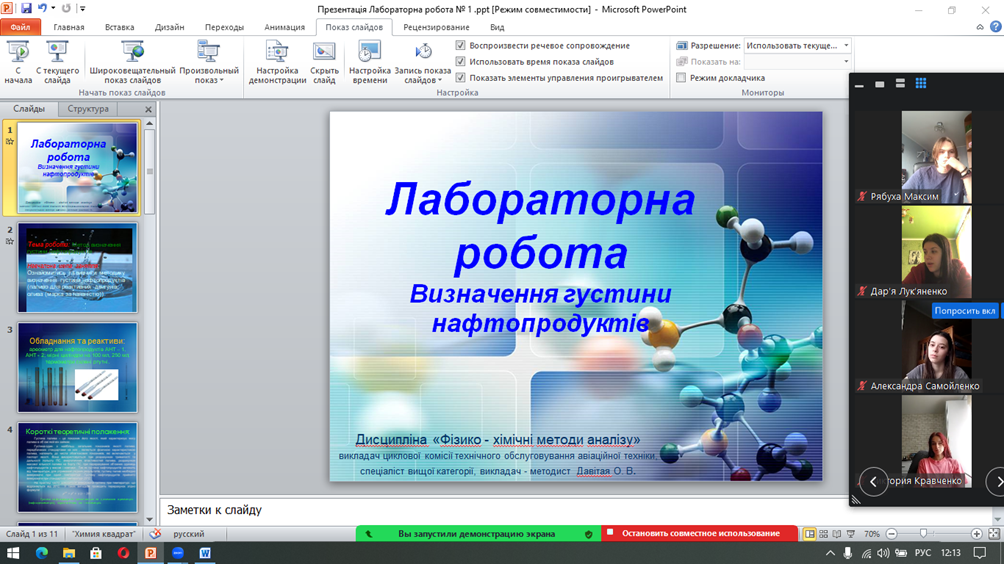This screenshot has width=1004, height=564.
Task: Click the zoom slider in status bar
Action: point(923,534)
